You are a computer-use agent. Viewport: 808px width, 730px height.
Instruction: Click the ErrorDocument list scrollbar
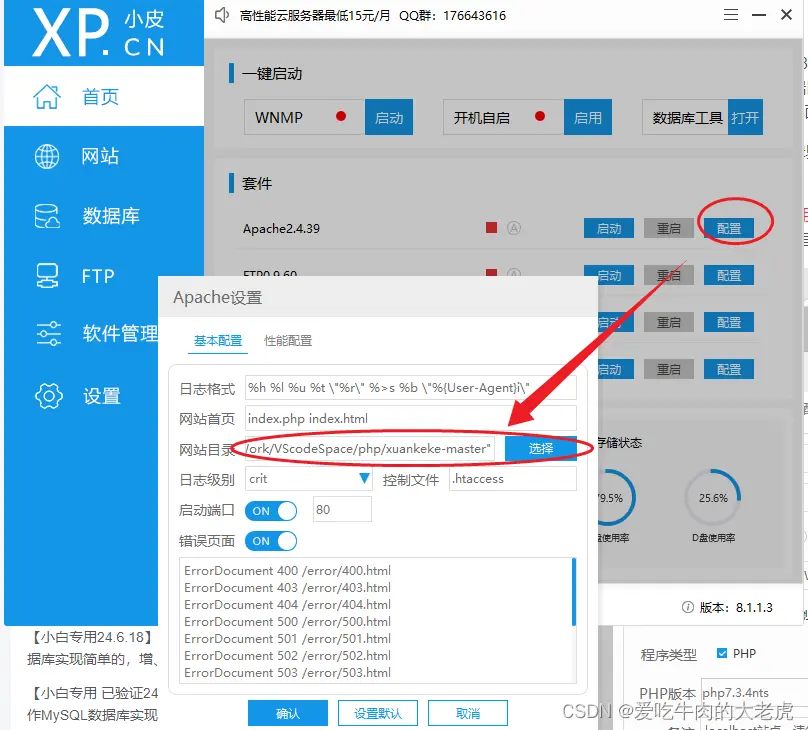[x=574, y=592]
